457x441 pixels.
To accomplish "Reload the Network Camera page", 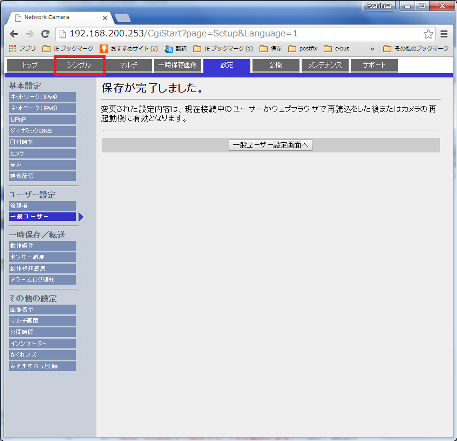I will (x=45, y=34).
